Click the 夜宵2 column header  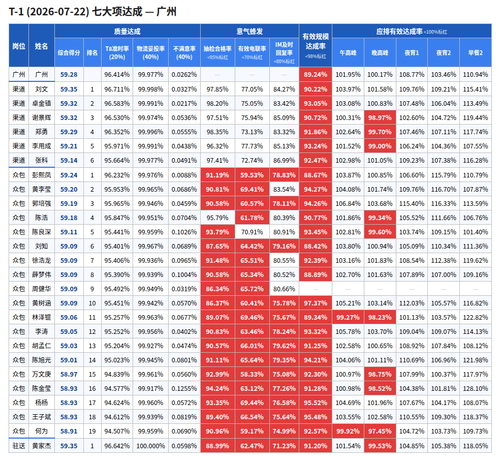pos(443,53)
